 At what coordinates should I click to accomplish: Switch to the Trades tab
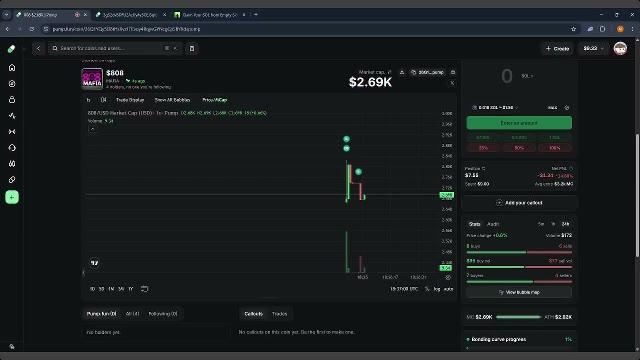280,314
